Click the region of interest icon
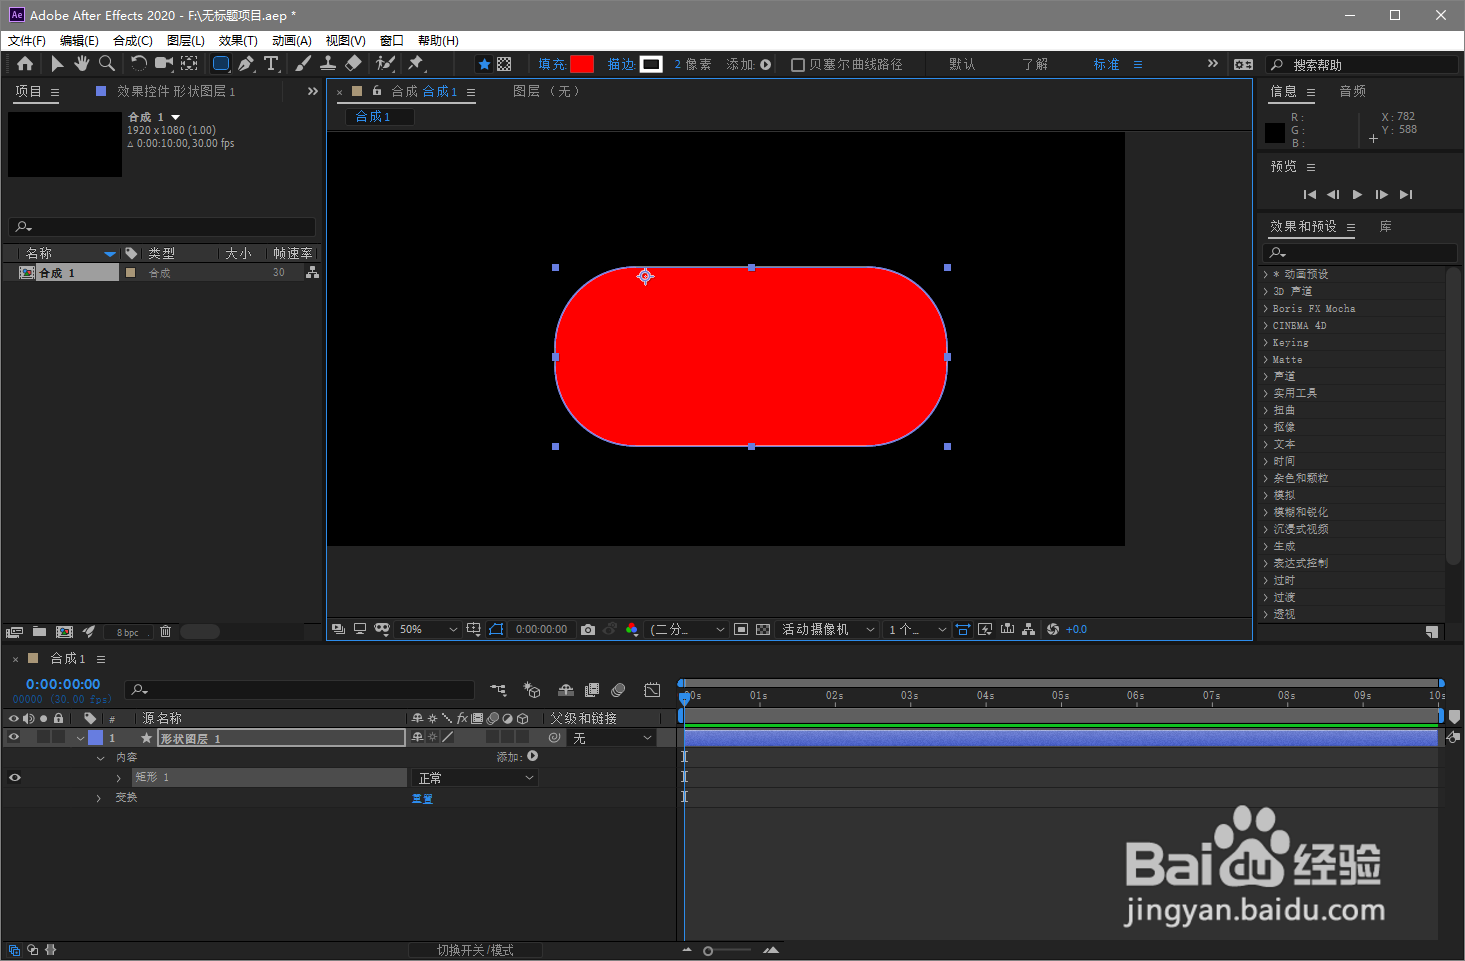 (741, 629)
